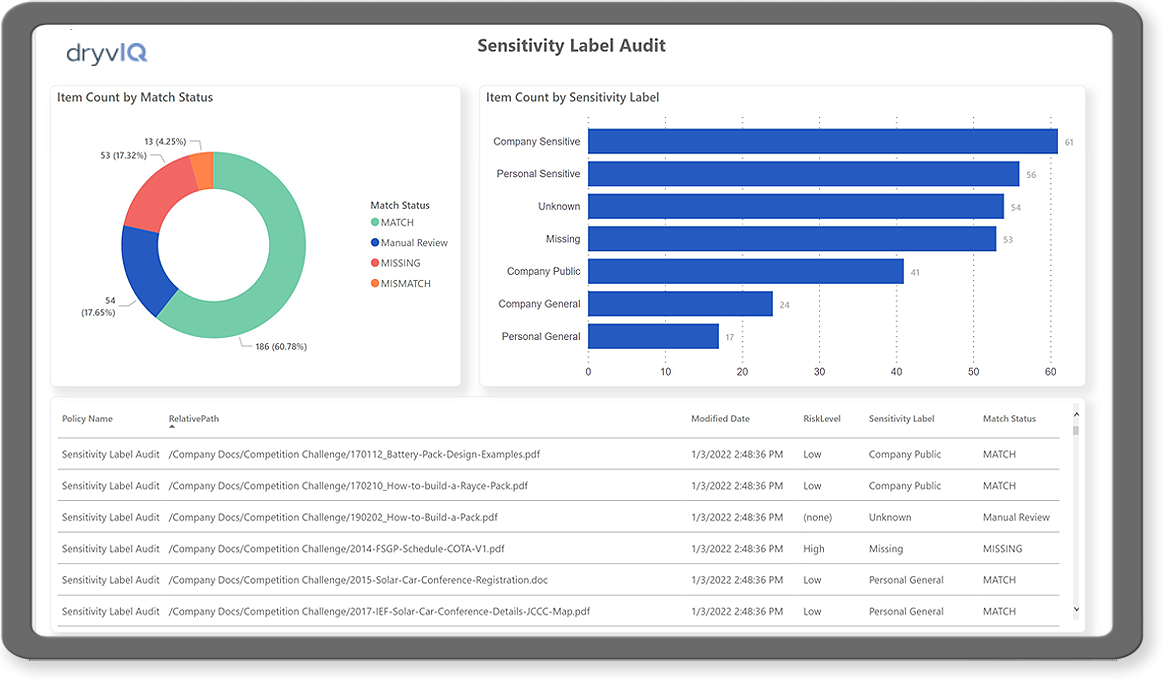Click scrollbar down arrow in table
1170x700 pixels.
pyautogui.click(x=1076, y=610)
